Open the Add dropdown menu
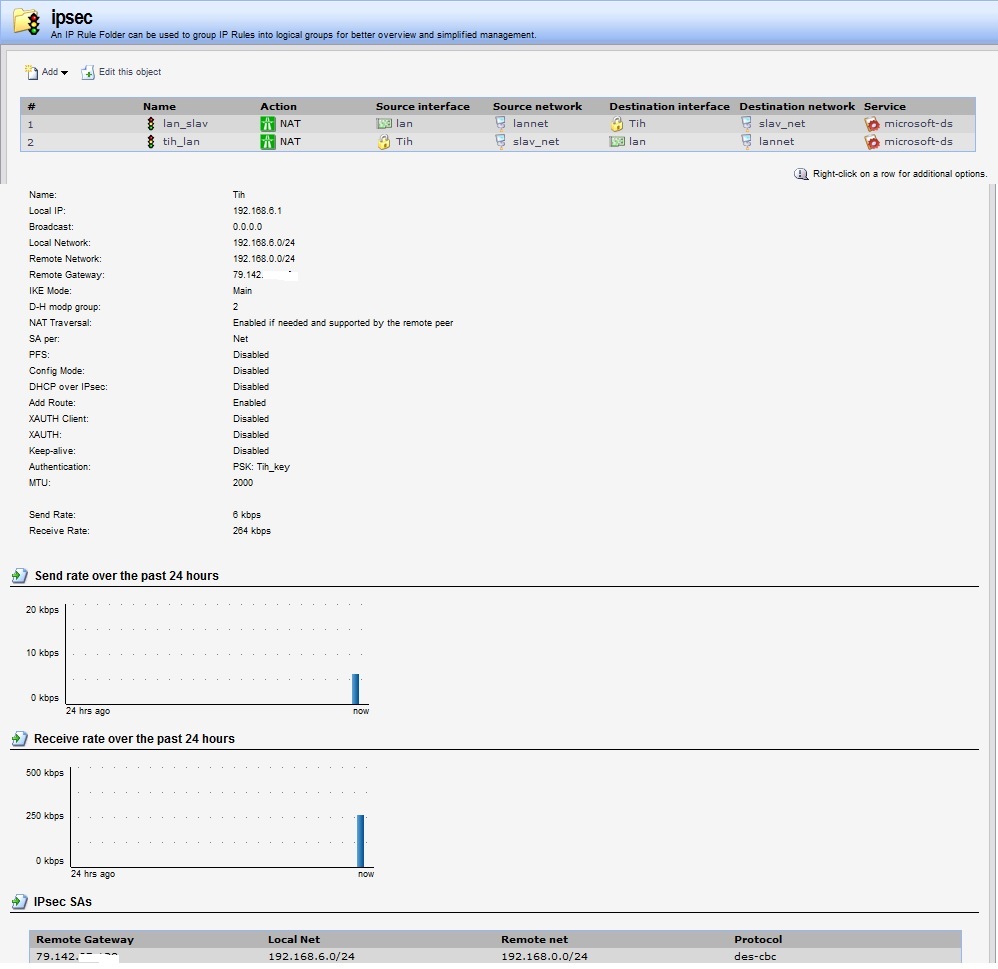 [46, 72]
